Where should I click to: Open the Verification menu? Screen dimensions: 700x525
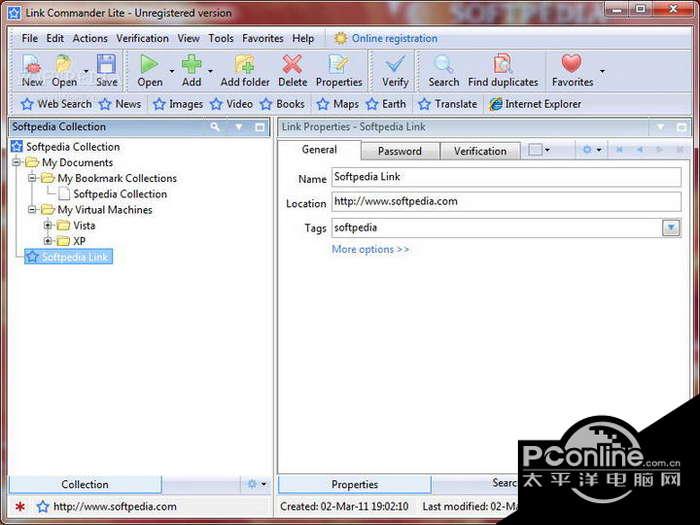[x=142, y=38]
